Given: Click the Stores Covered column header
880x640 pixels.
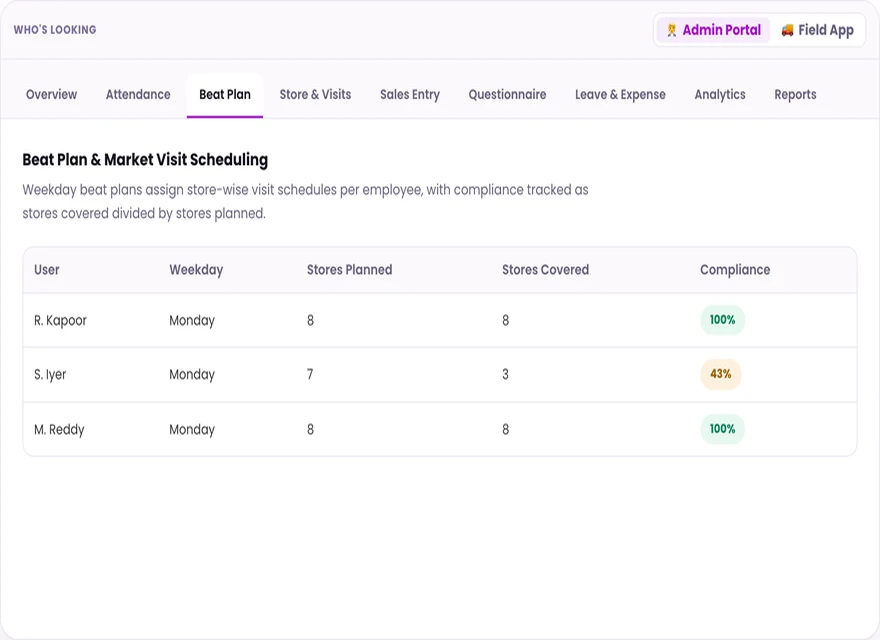Looking at the screenshot, I should (546, 270).
